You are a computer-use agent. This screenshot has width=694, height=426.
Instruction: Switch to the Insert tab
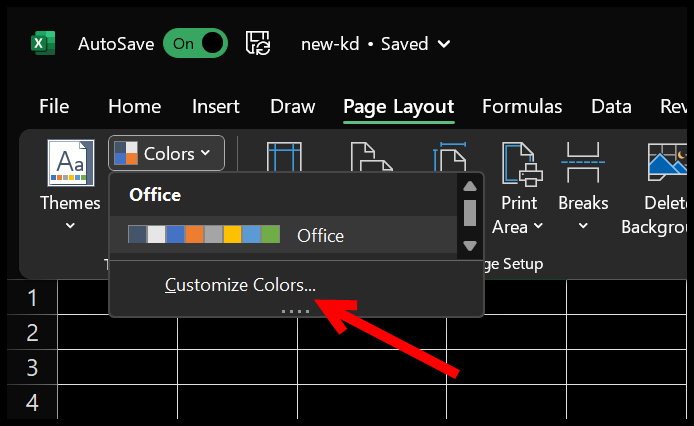(x=216, y=106)
